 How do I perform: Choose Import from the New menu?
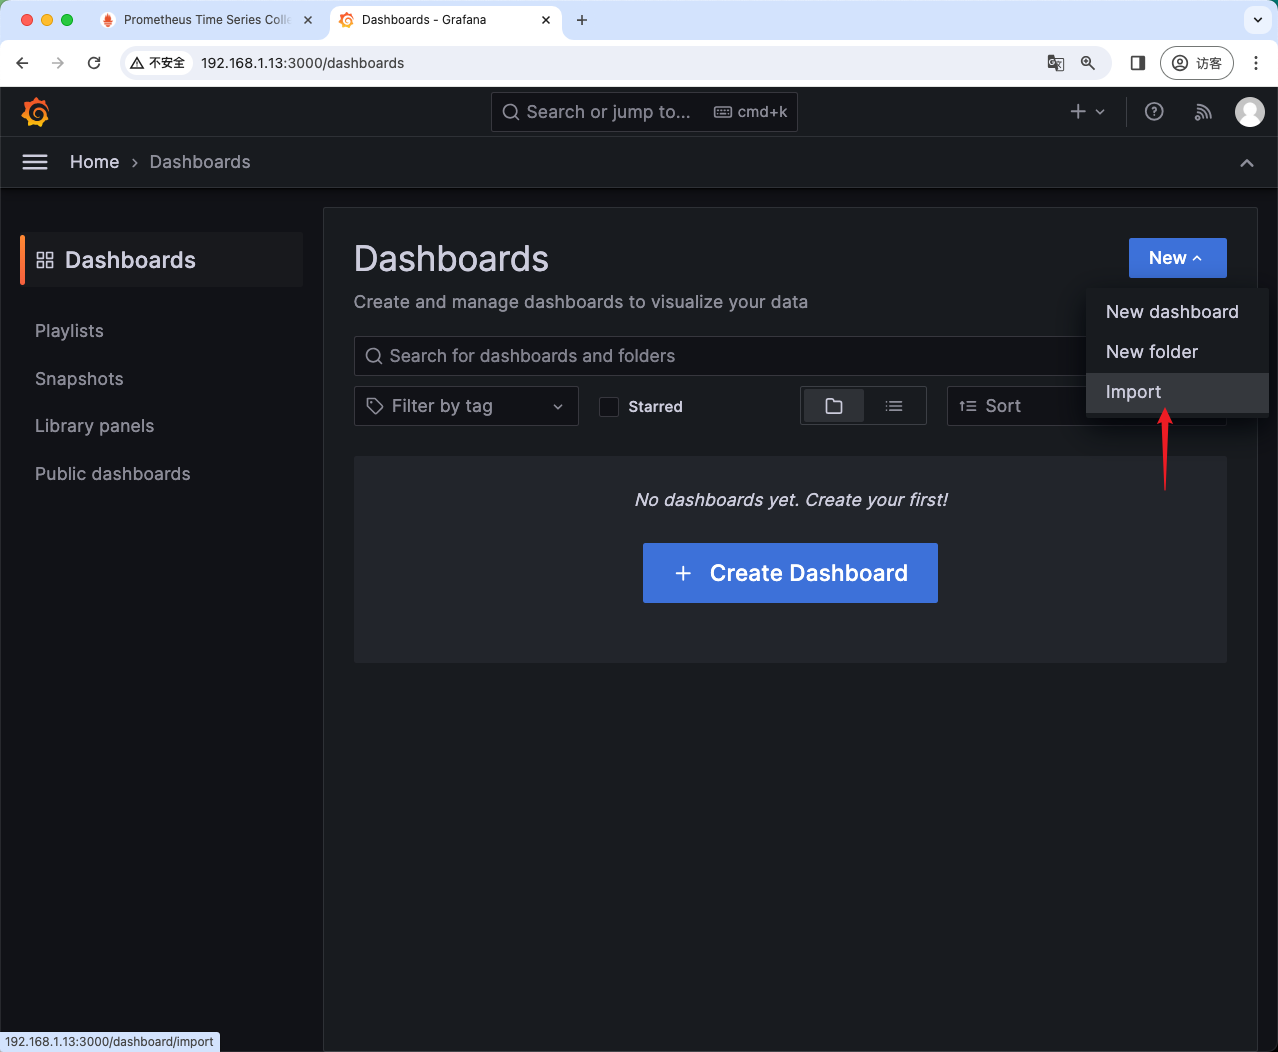pos(1177,392)
